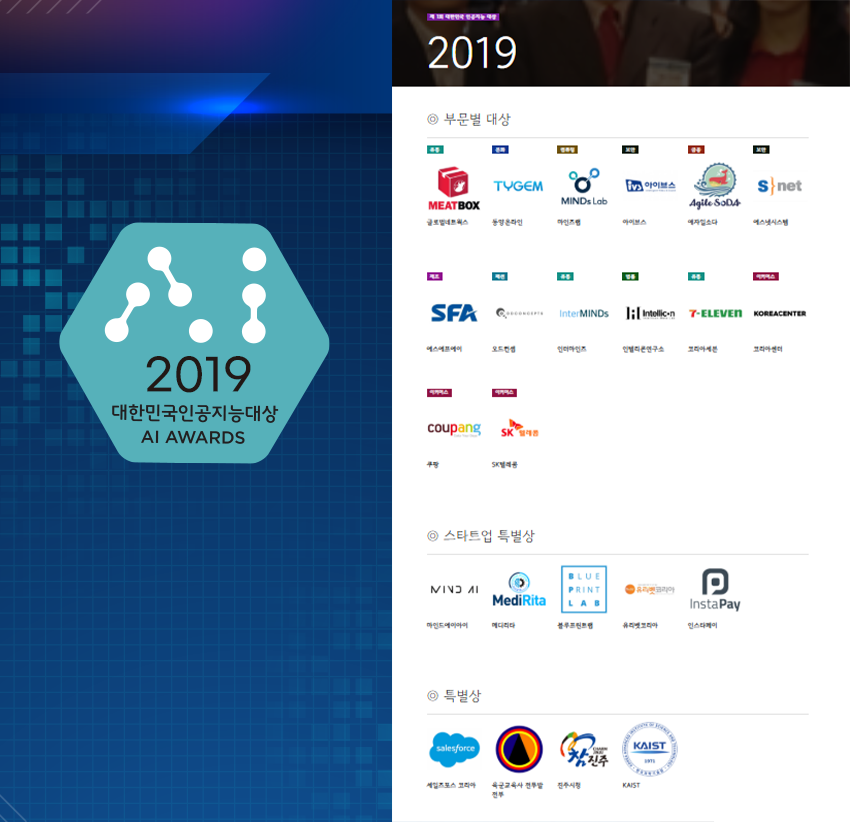The height and width of the screenshot is (822, 850).
Task: Click the large 2019 page heading
Action: pos(471,53)
